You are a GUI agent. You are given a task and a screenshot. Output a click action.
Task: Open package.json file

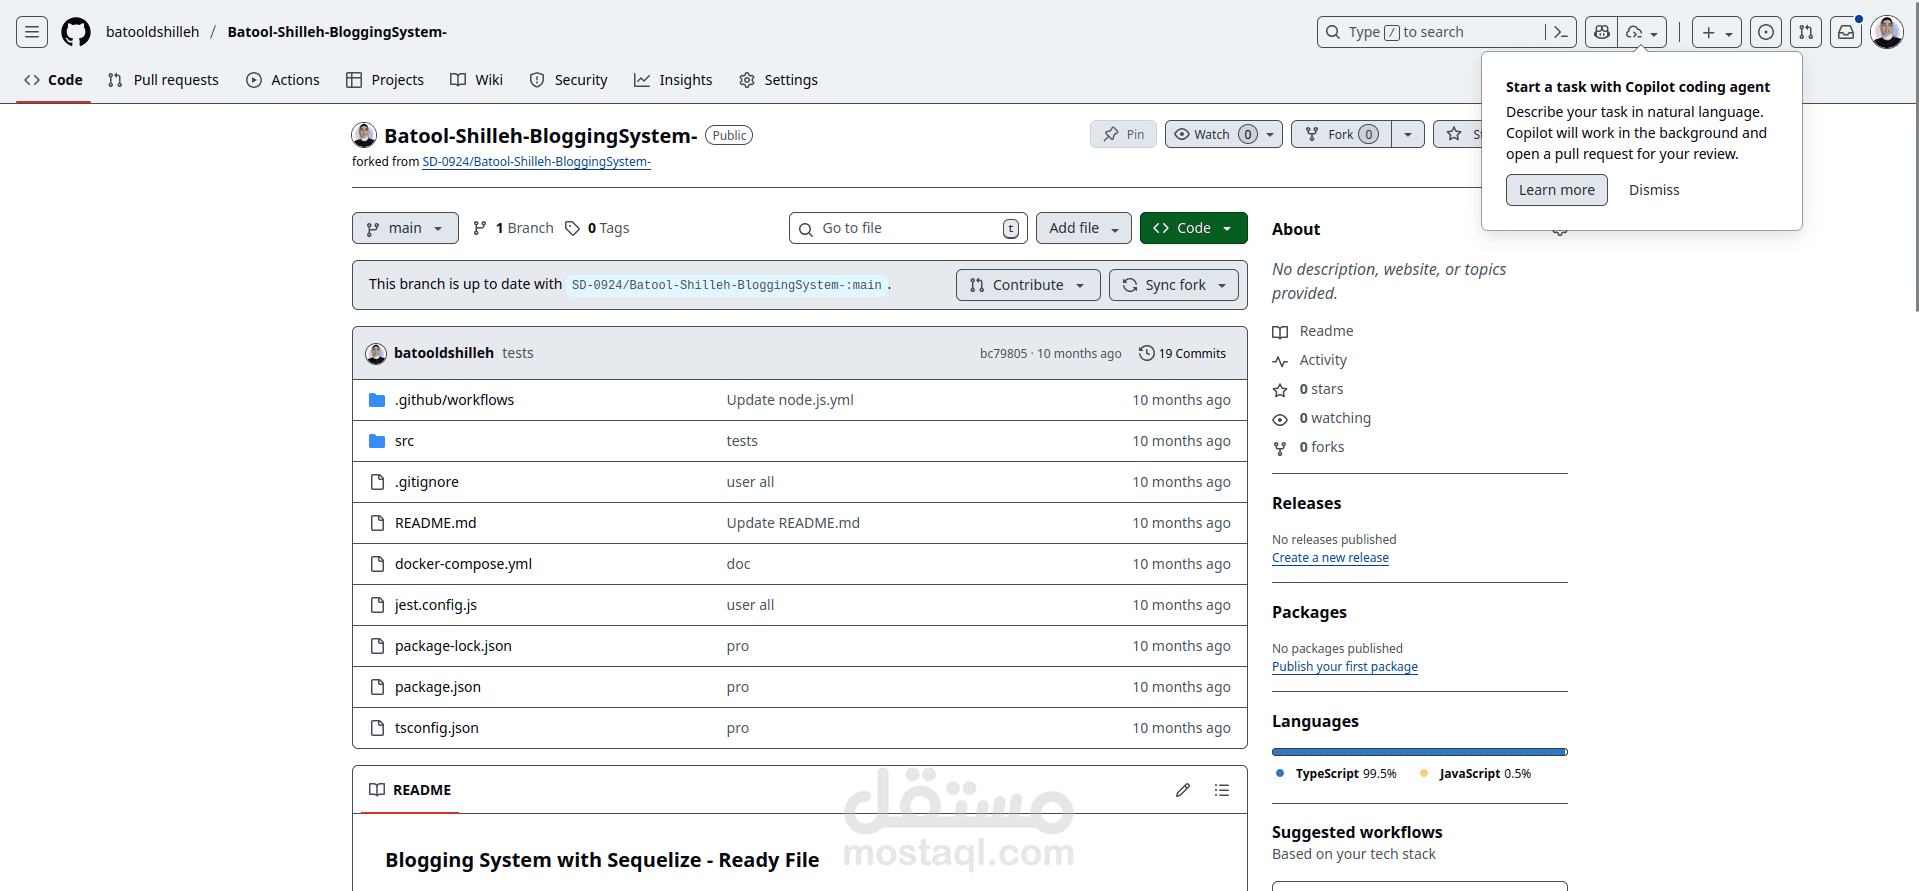[438, 687]
